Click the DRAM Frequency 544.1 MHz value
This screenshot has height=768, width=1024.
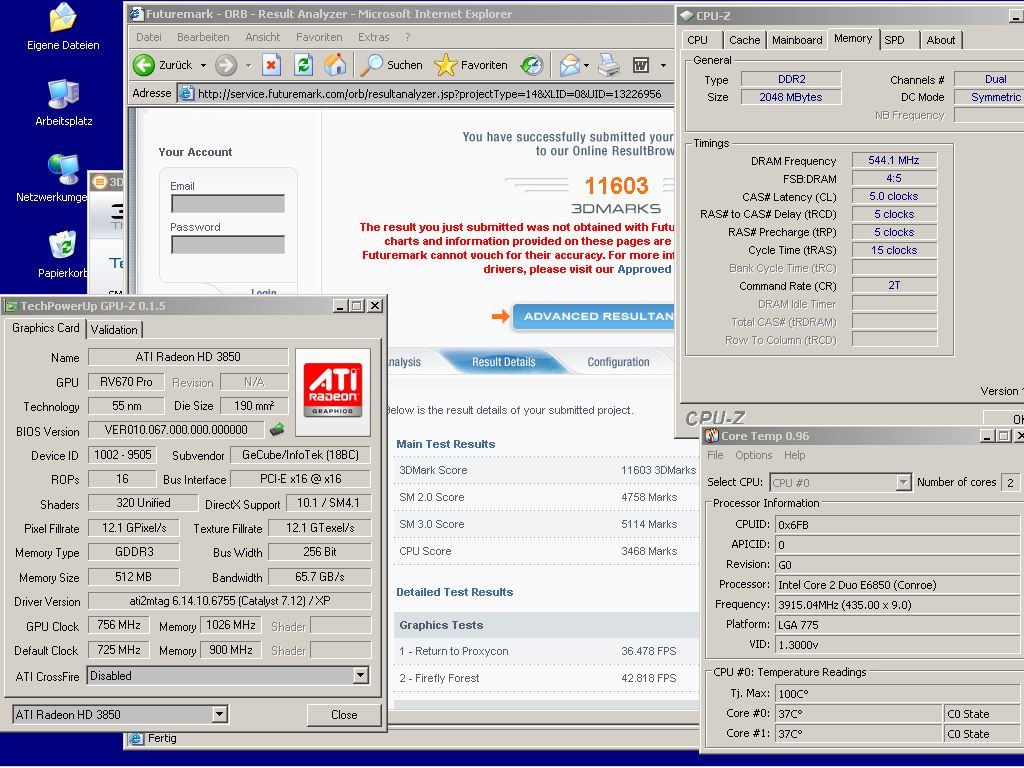coord(893,160)
